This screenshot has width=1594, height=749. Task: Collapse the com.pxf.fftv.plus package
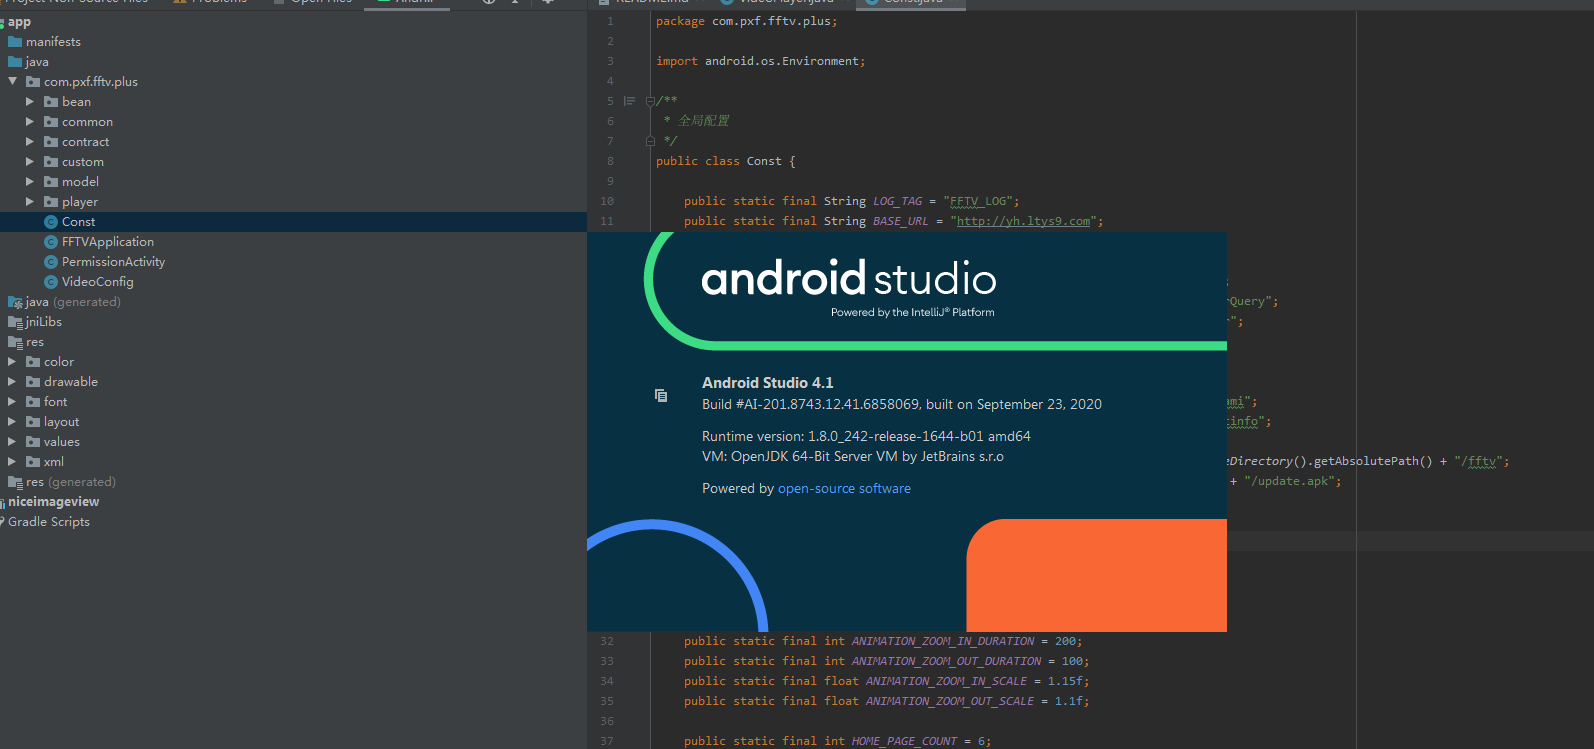click(x=13, y=82)
